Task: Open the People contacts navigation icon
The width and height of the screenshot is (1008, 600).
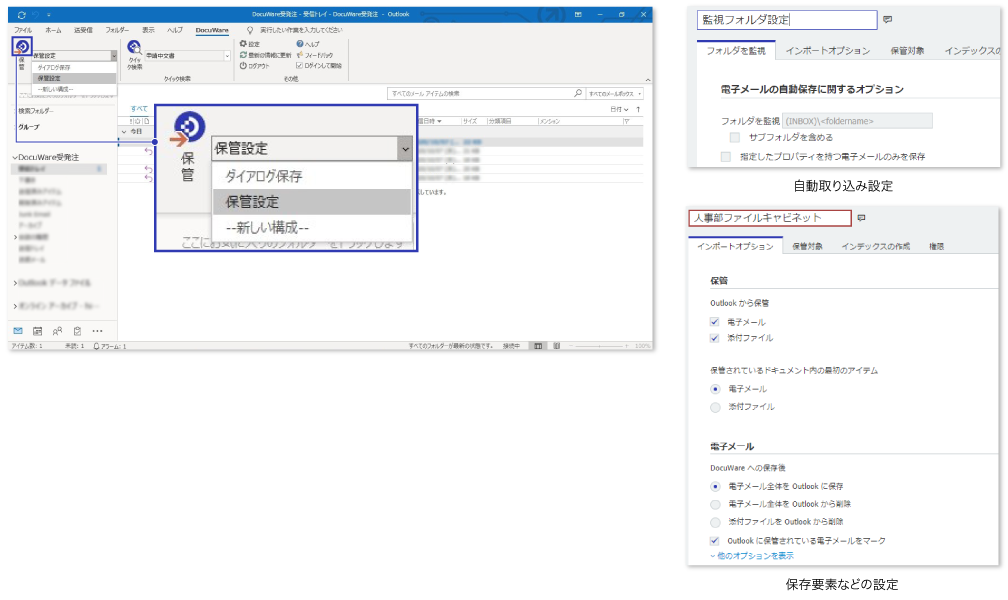Action: coord(57,330)
